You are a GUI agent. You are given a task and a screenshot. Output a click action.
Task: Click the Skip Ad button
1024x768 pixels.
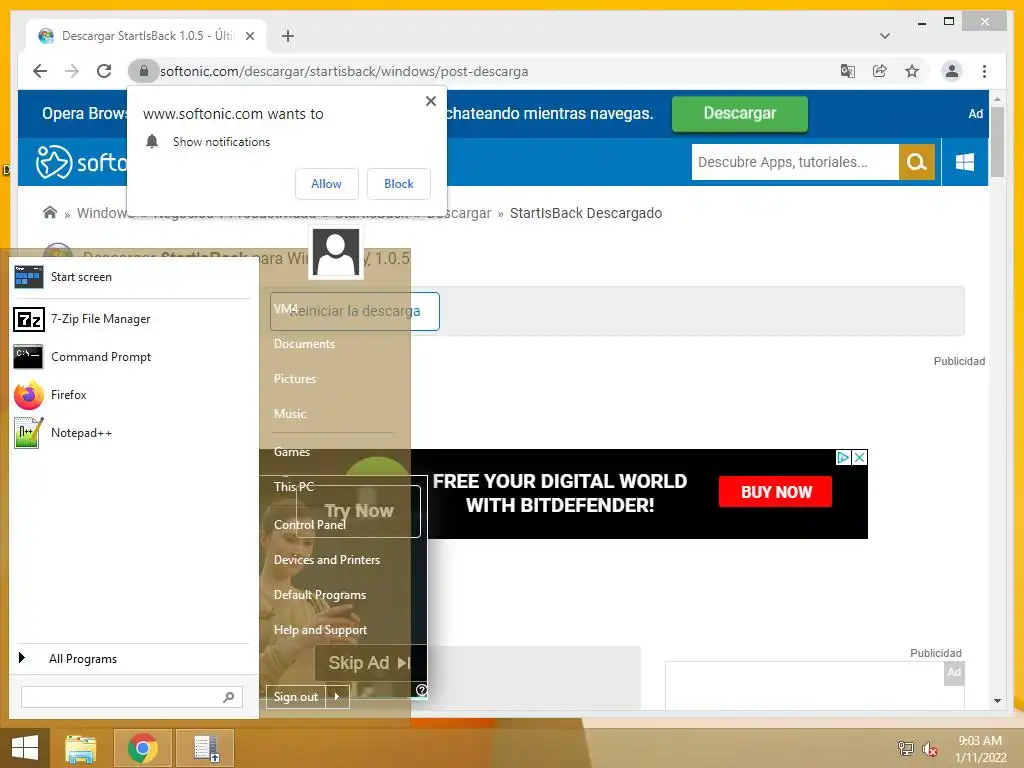(370, 664)
